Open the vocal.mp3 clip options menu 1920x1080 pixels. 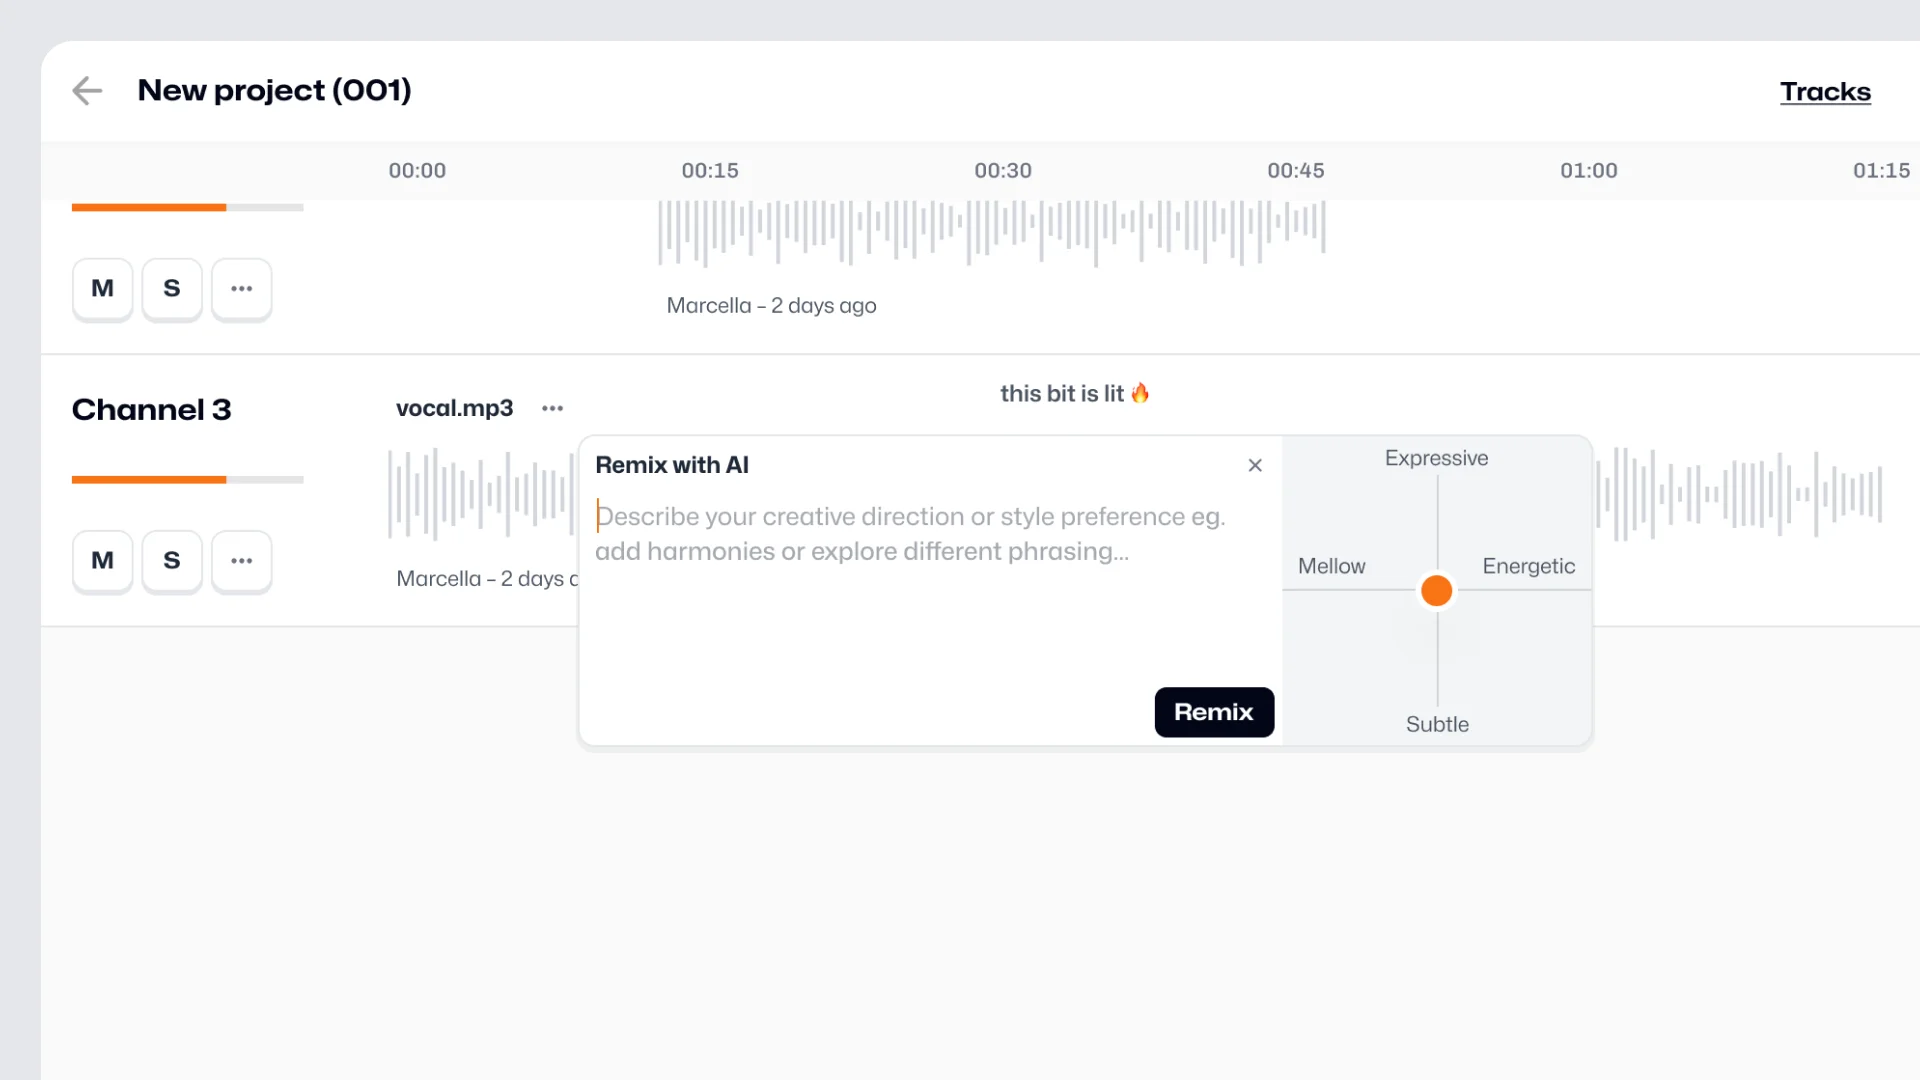[x=552, y=408]
